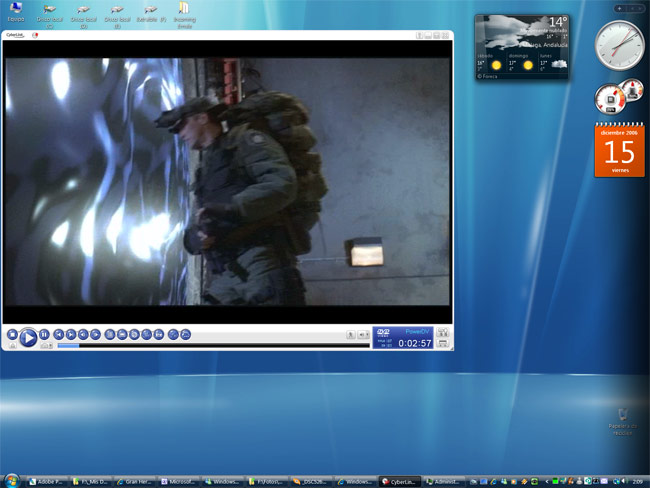Click the 0:02:57 elapsed time display
Screen dimensions: 650x488
[x=415, y=343]
